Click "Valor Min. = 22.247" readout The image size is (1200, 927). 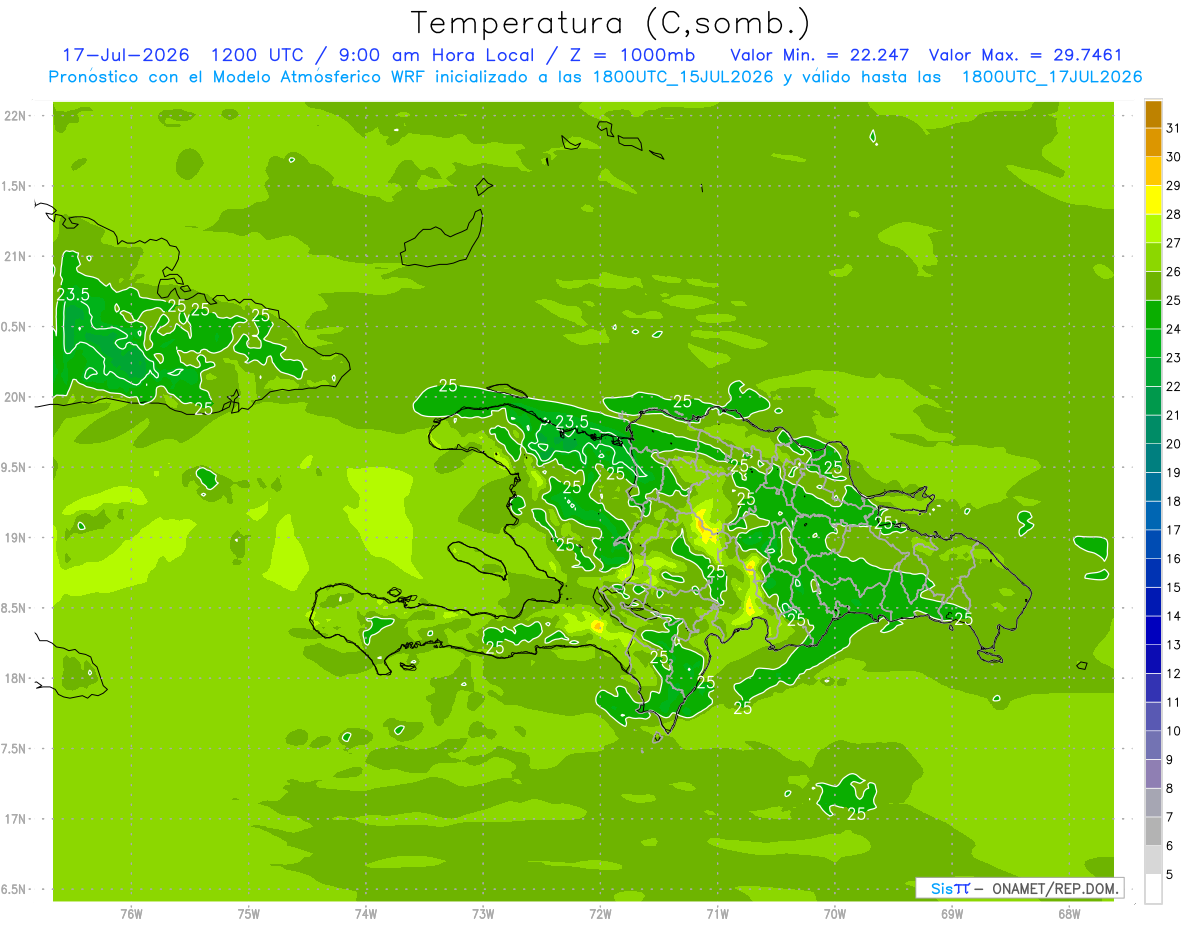tap(820, 54)
